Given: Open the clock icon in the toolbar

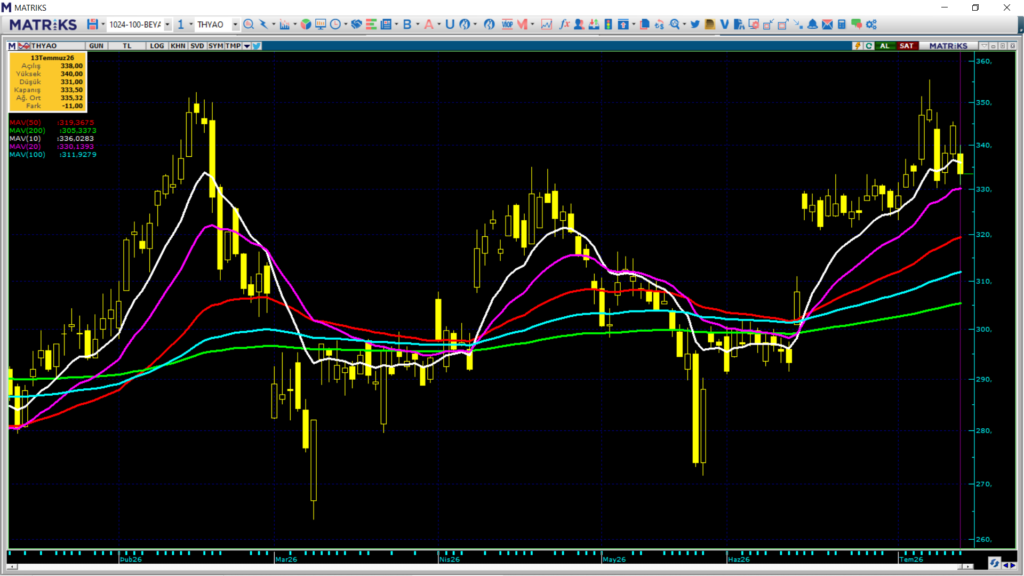Looking at the screenshot, I should 335,24.
